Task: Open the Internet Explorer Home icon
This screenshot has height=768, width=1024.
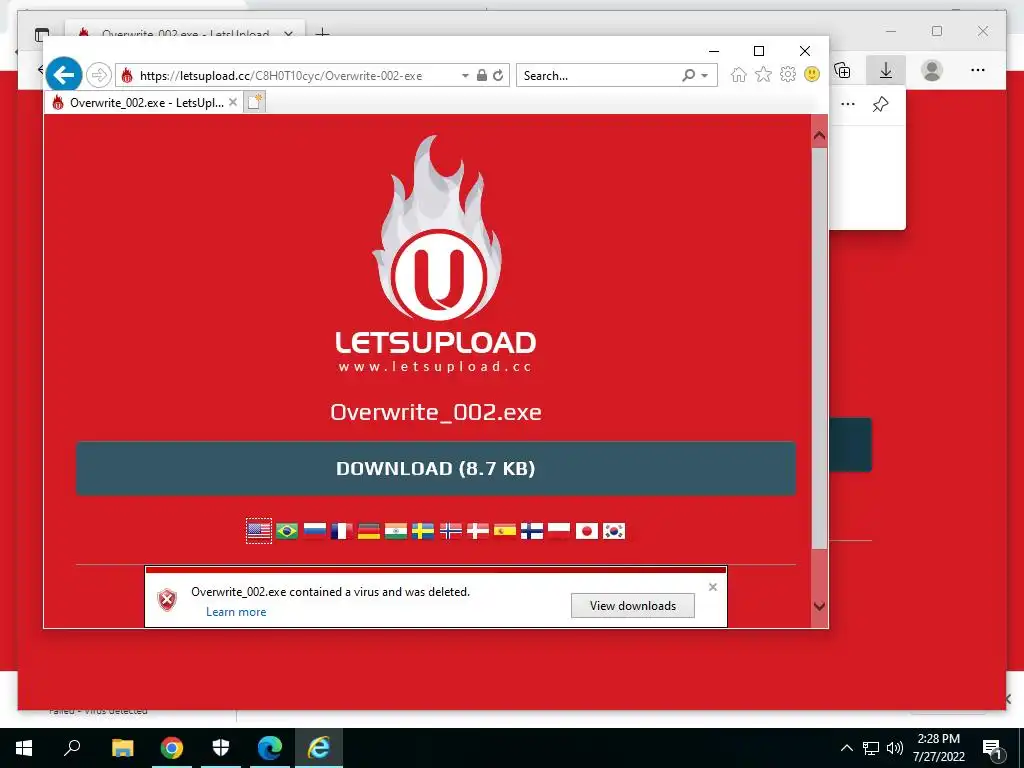Action: (x=739, y=74)
